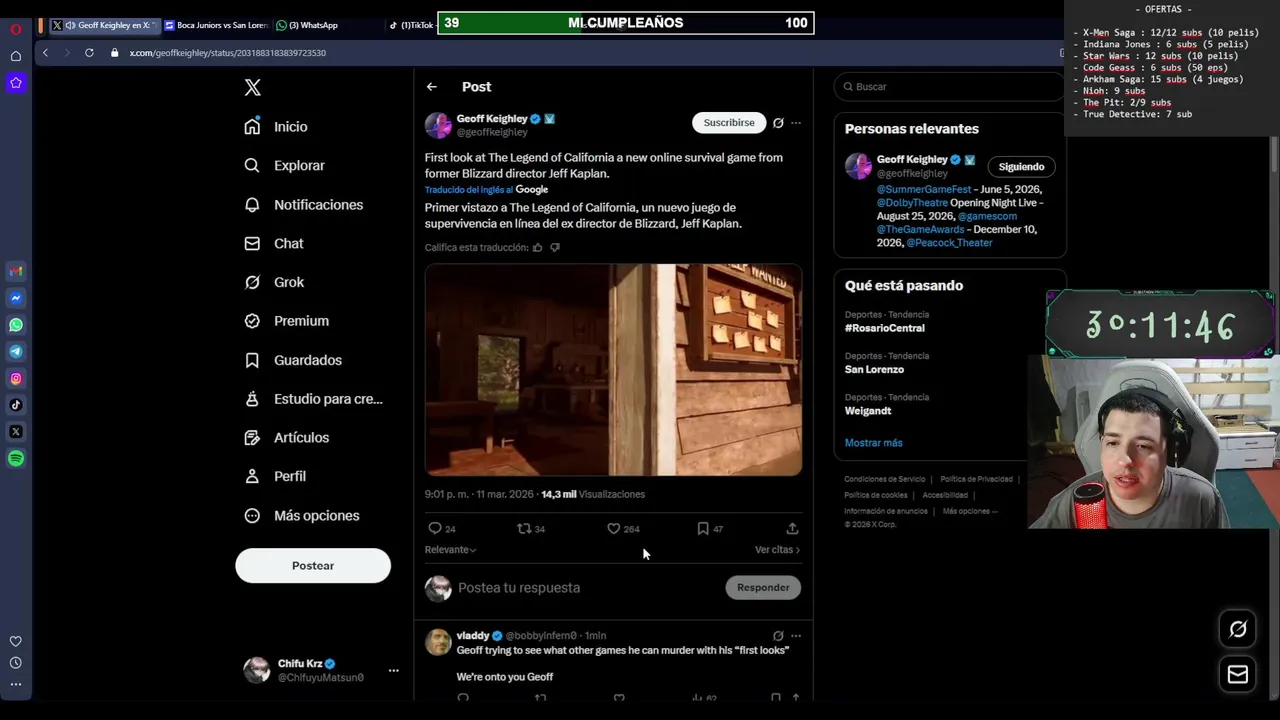Open Perfil in the navigation
1280x720 pixels.
click(x=275, y=477)
